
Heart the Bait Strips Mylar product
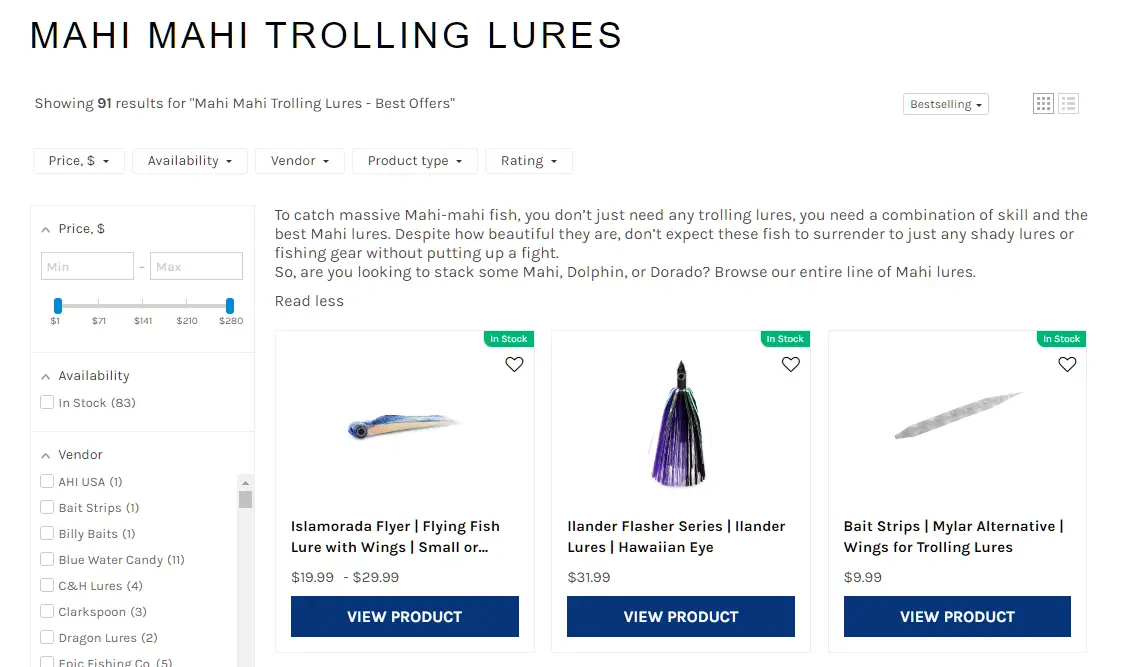coord(1067,365)
